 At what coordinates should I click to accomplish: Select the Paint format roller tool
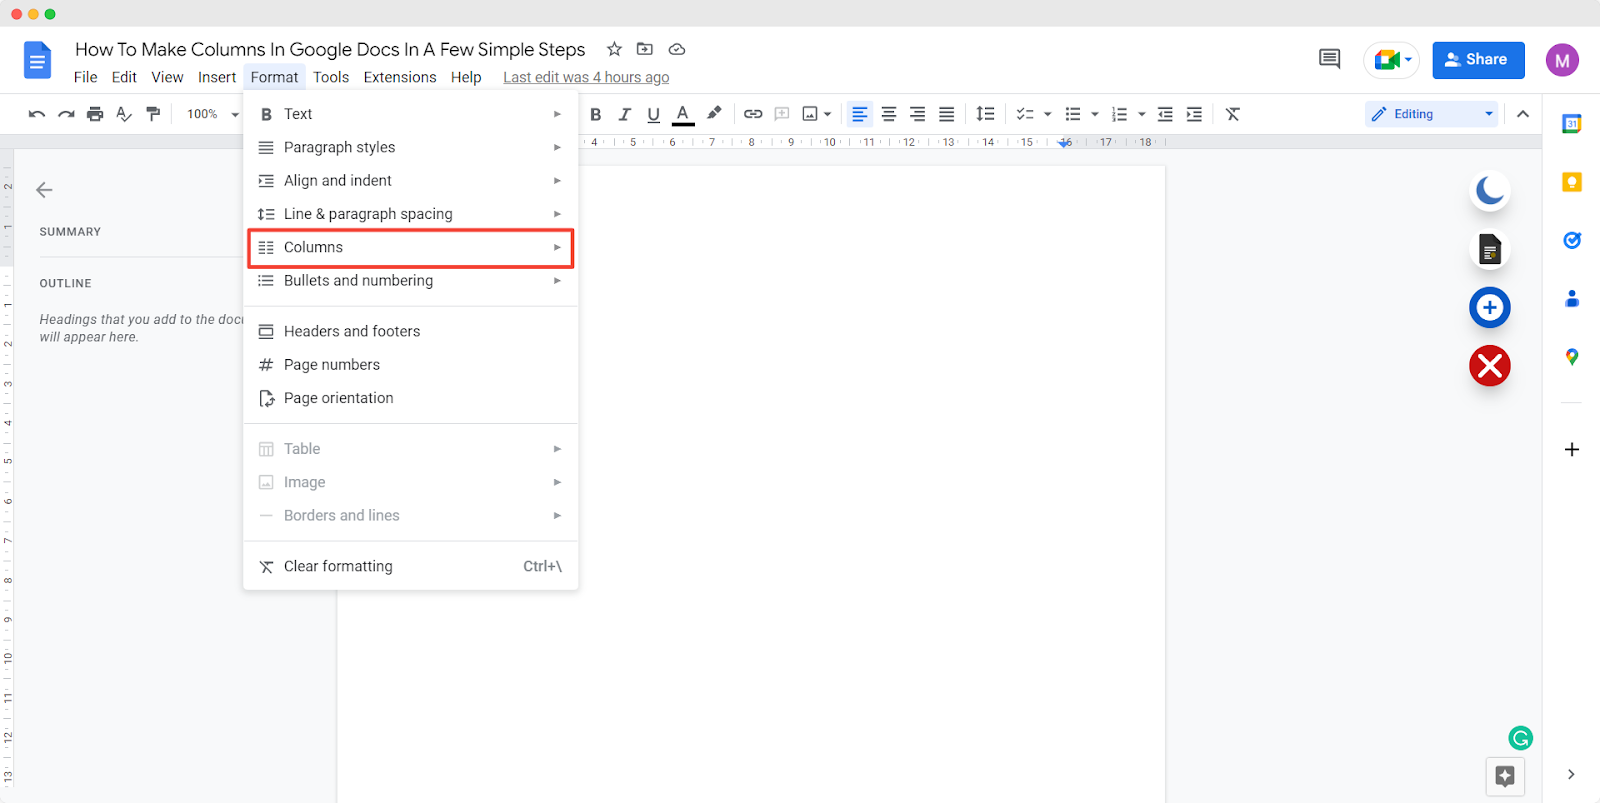pos(153,114)
